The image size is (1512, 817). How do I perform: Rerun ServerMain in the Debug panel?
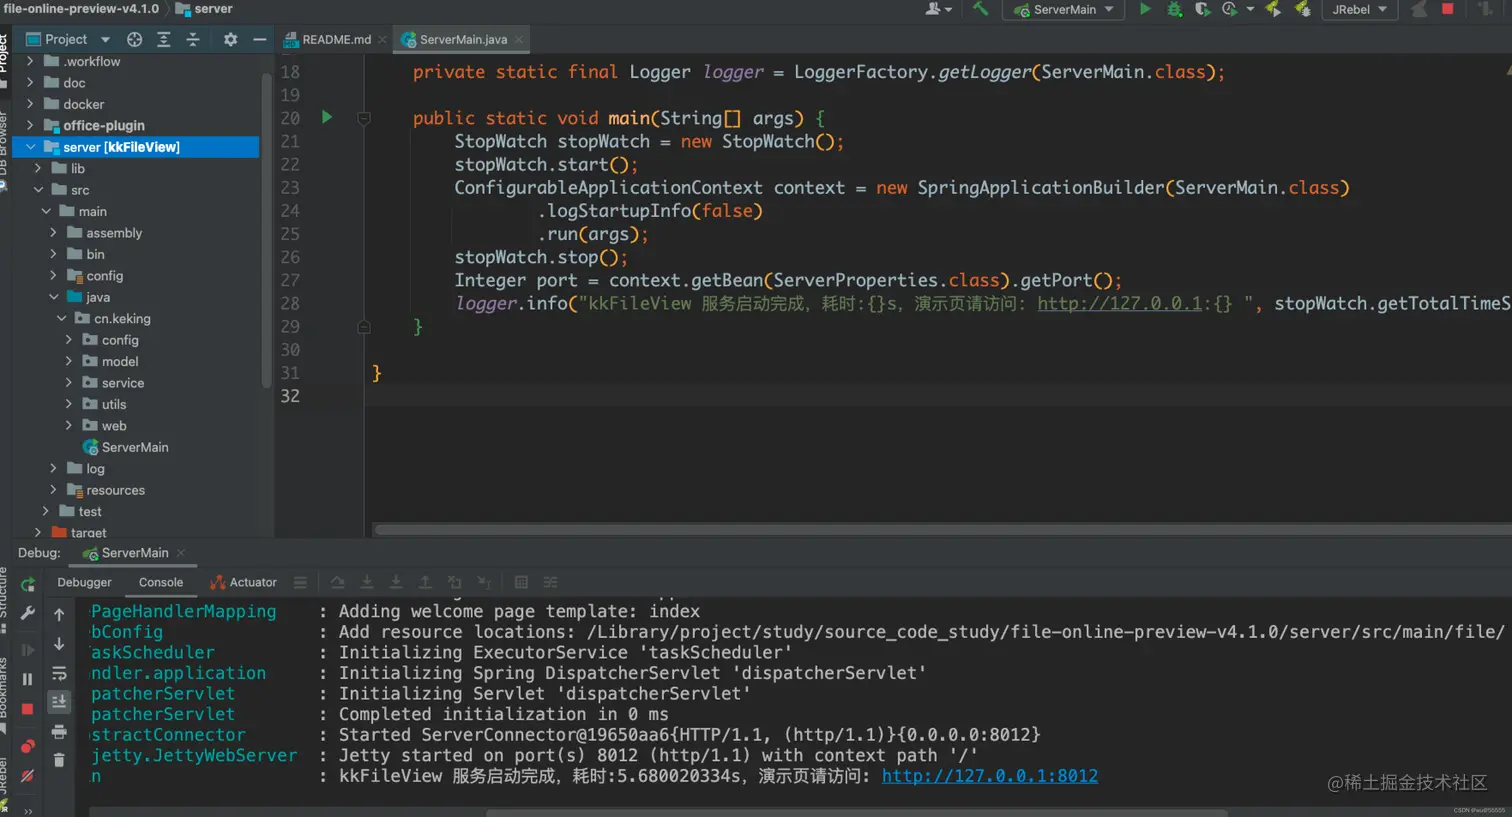[28, 585]
